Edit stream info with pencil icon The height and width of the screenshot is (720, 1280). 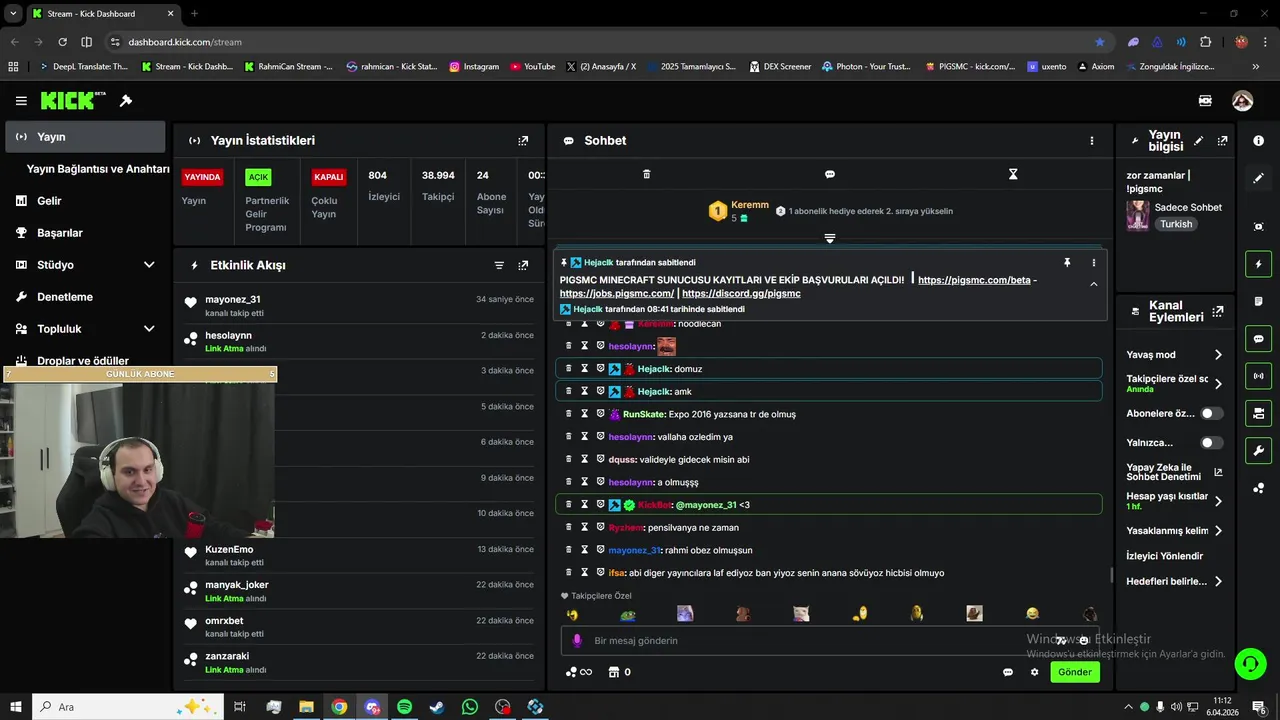1198,141
